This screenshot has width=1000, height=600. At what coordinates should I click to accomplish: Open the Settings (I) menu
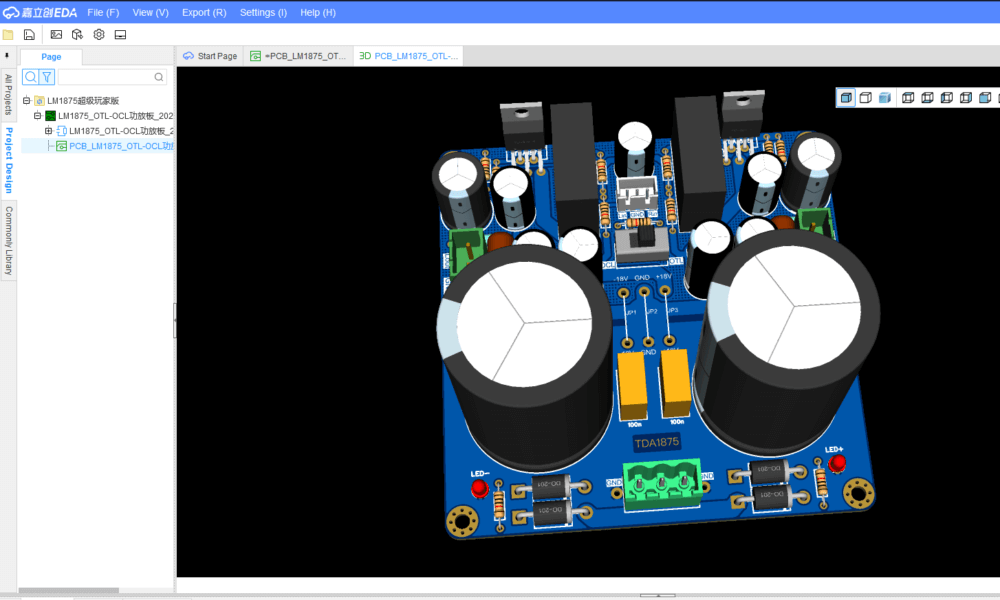point(263,12)
